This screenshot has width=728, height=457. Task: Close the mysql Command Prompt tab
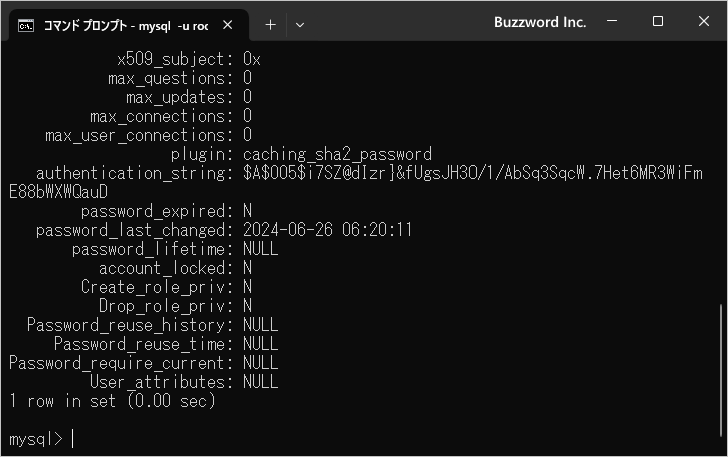click(x=228, y=25)
